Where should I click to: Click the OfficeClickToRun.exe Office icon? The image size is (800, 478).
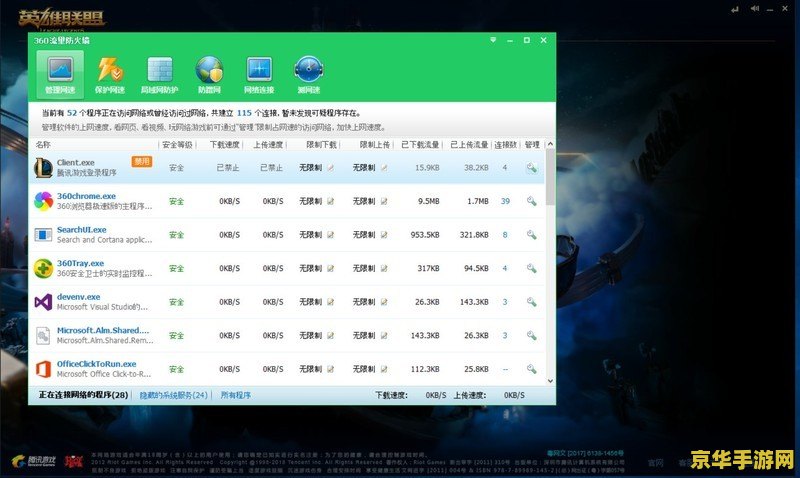click(43, 369)
